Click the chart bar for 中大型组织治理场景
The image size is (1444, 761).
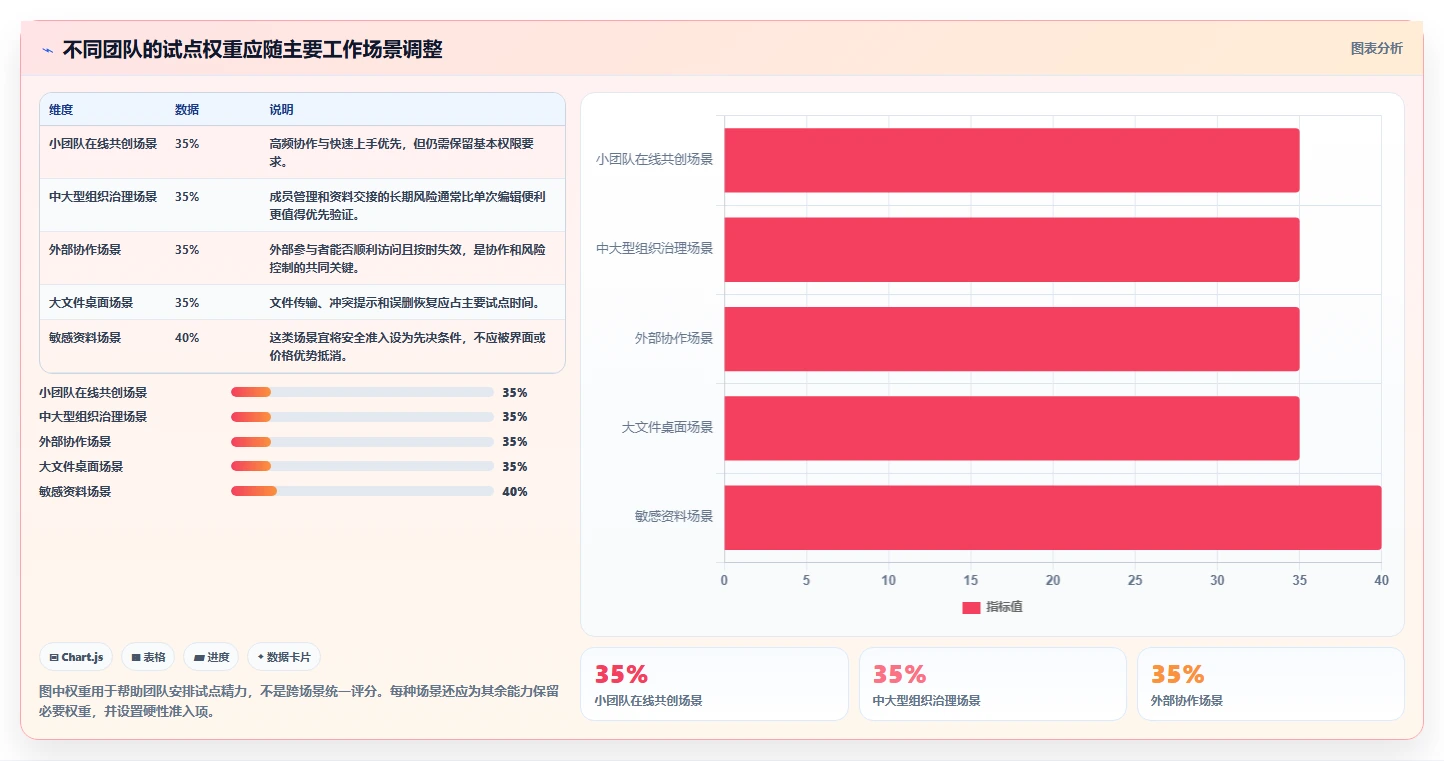[1011, 249]
